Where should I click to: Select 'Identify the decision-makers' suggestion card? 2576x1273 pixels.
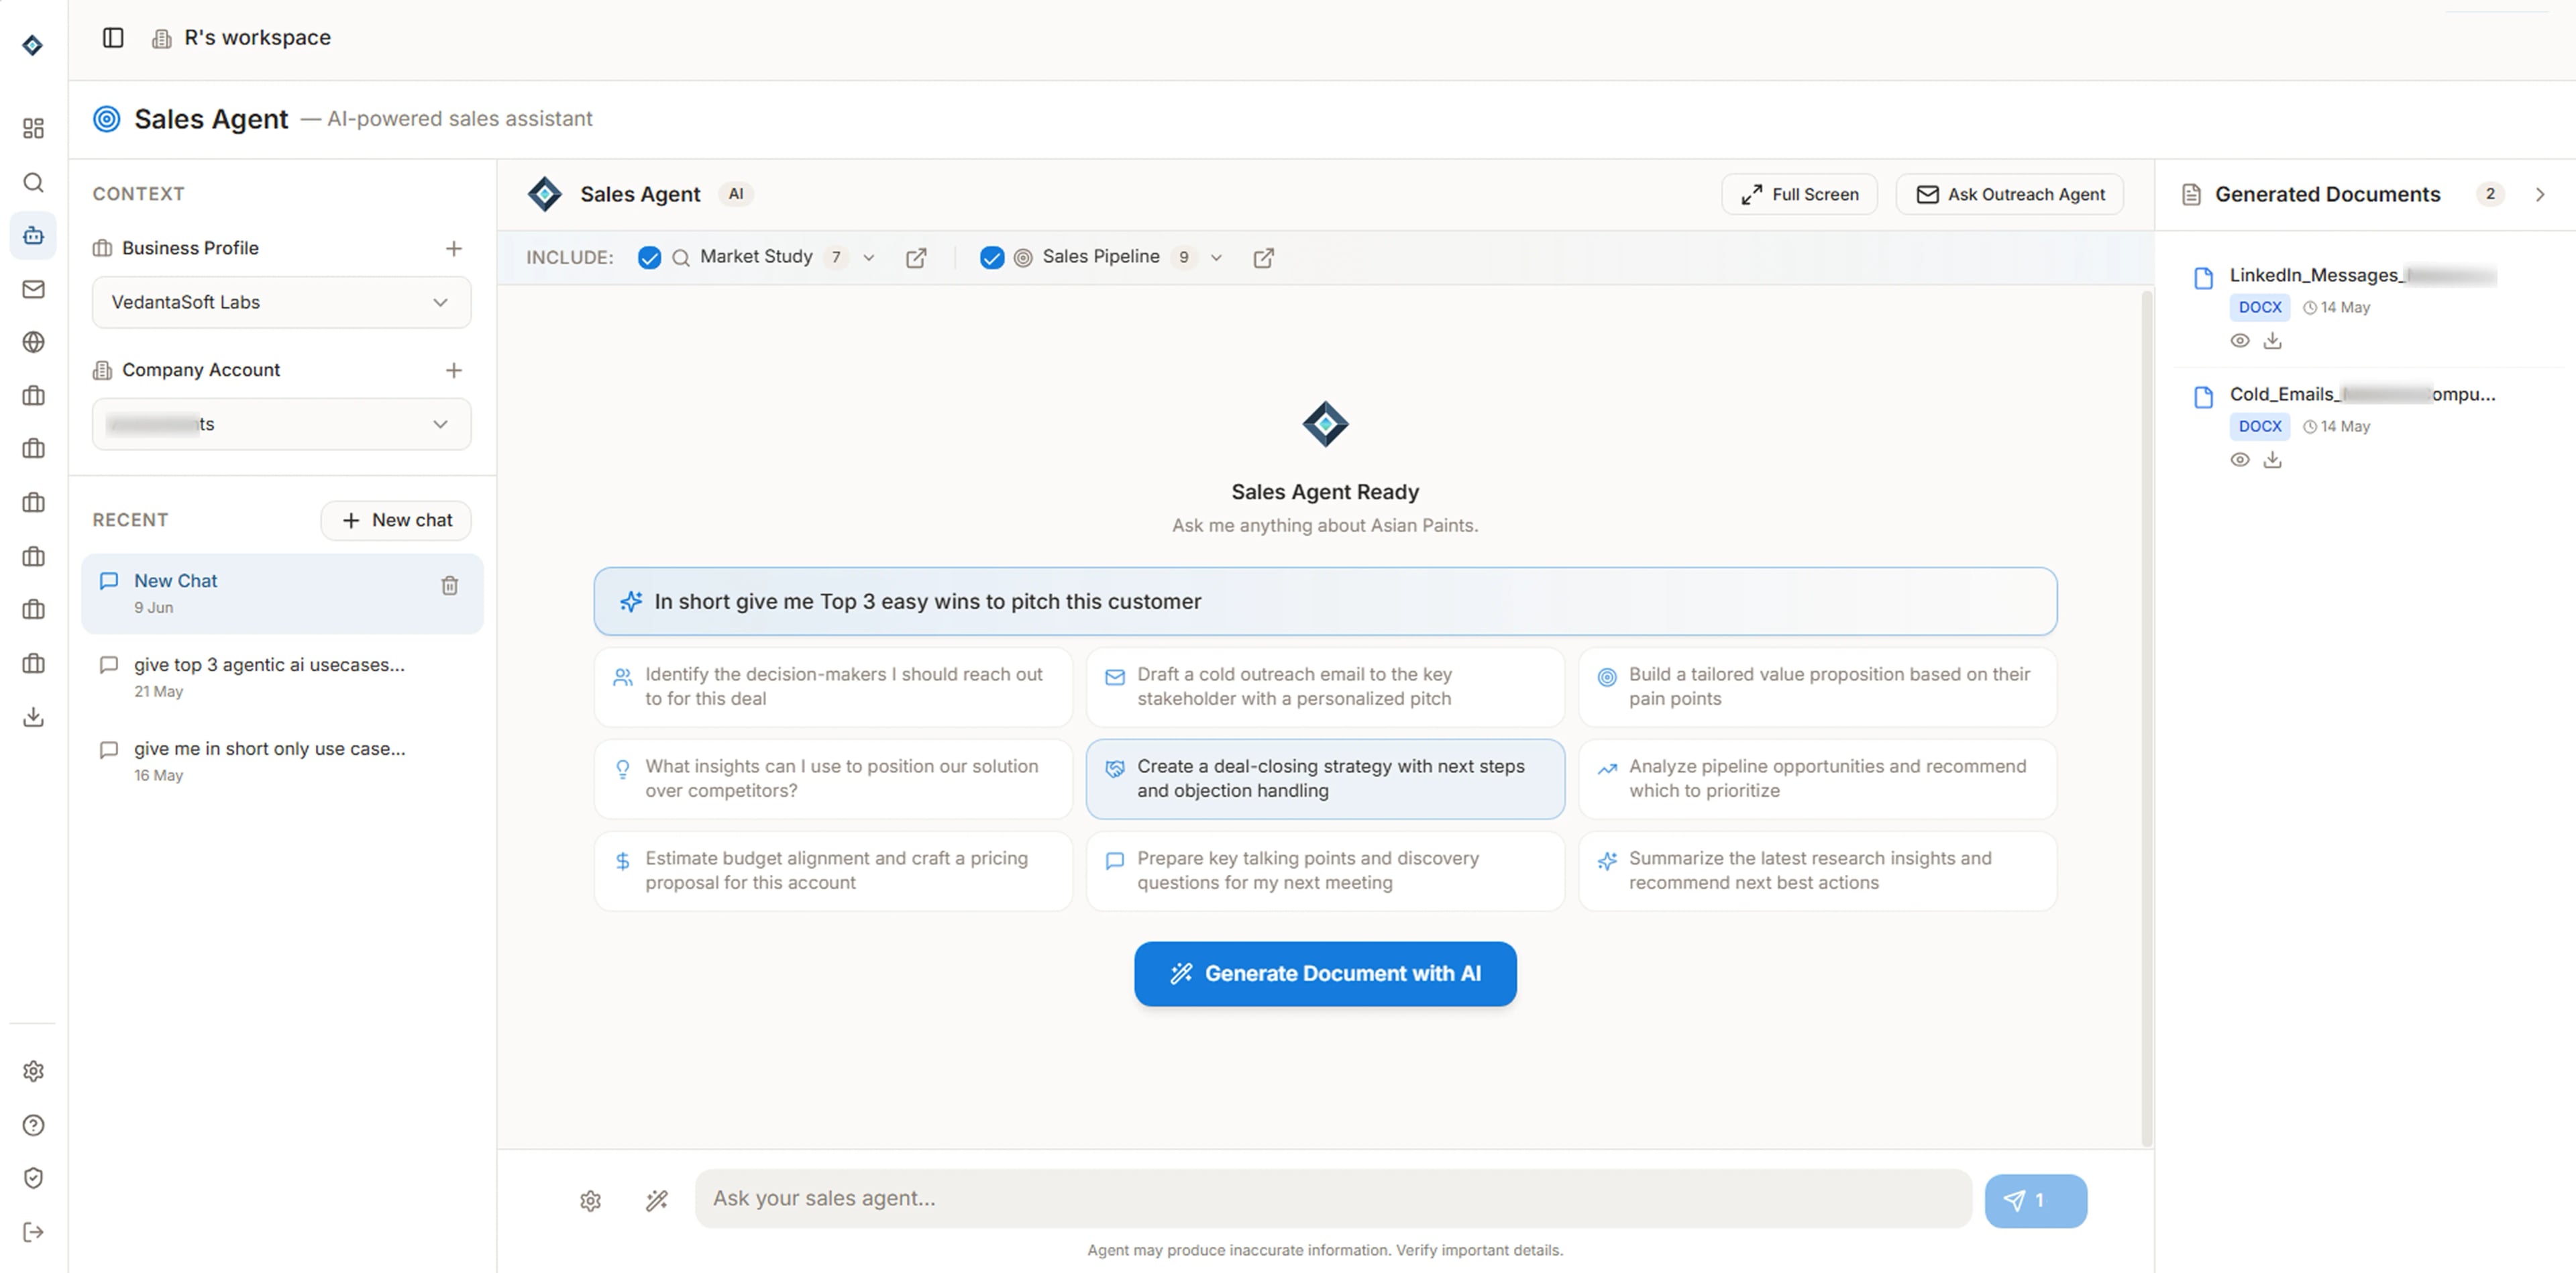coord(833,686)
